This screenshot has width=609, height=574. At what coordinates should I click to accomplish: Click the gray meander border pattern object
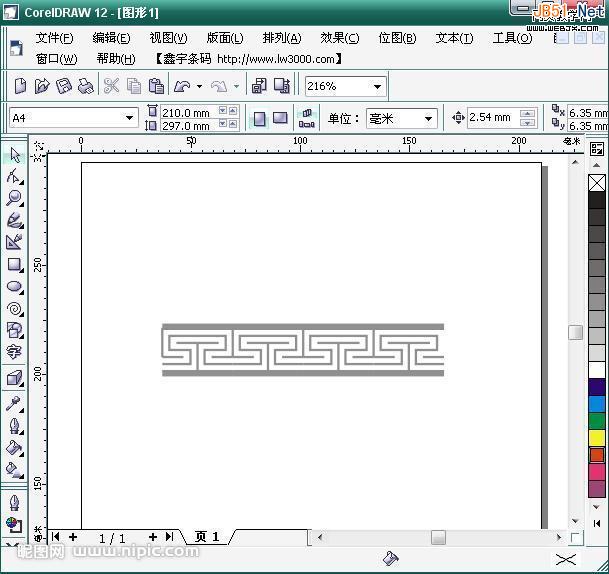point(303,350)
